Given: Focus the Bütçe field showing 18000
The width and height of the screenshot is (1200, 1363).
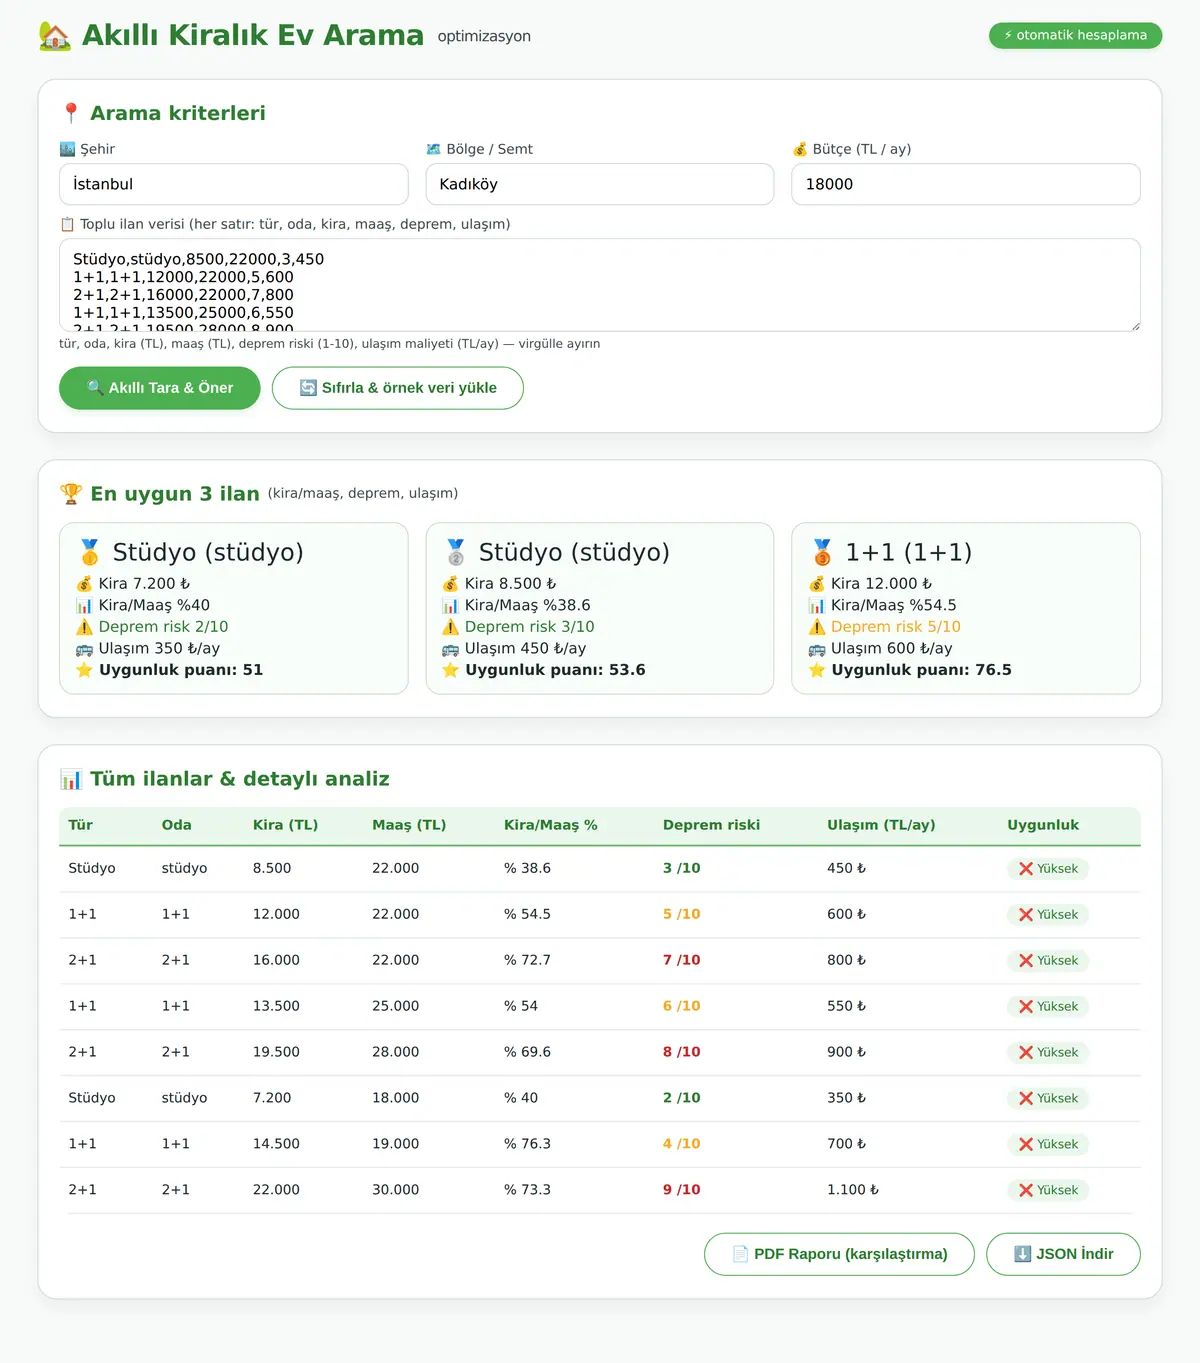Looking at the screenshot, I should [x=966, y=184].
